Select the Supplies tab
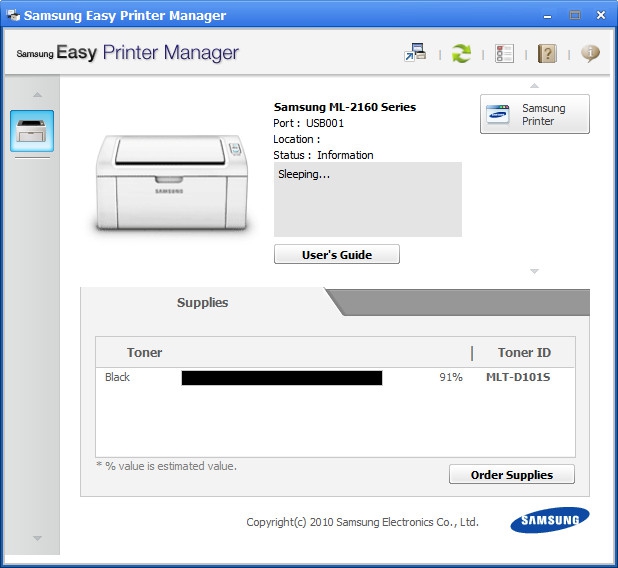This screenshot has width=618, height=568. coord(202,302)
